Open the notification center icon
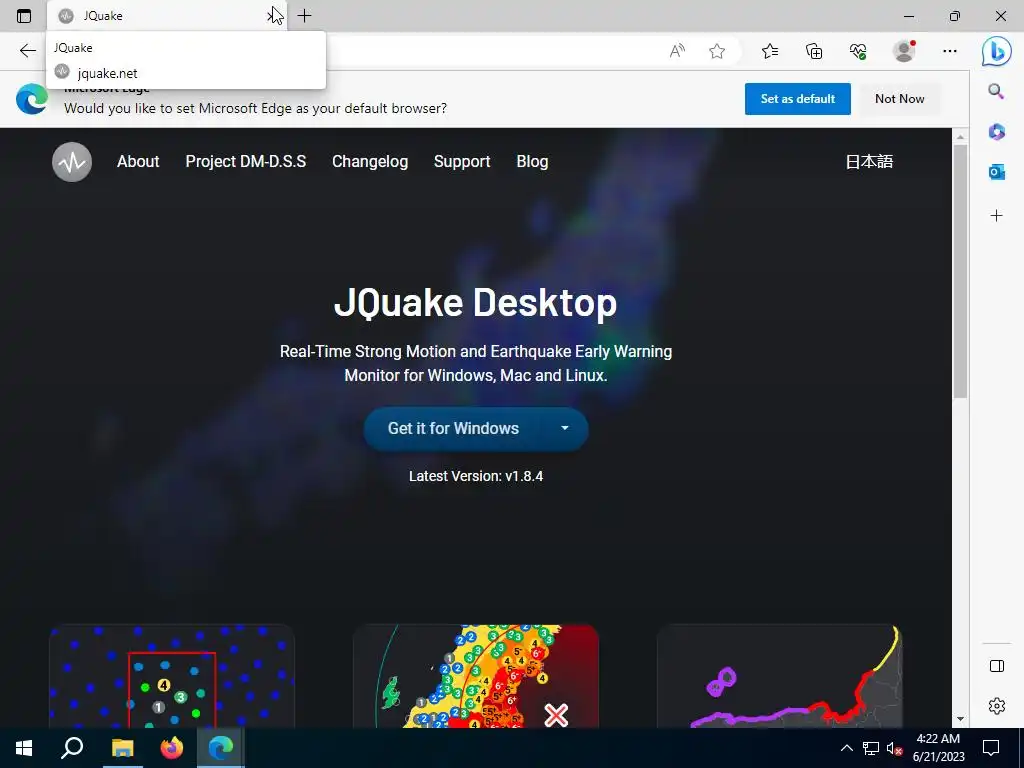This screenshot has width=1024, height=768. [991, 748]
